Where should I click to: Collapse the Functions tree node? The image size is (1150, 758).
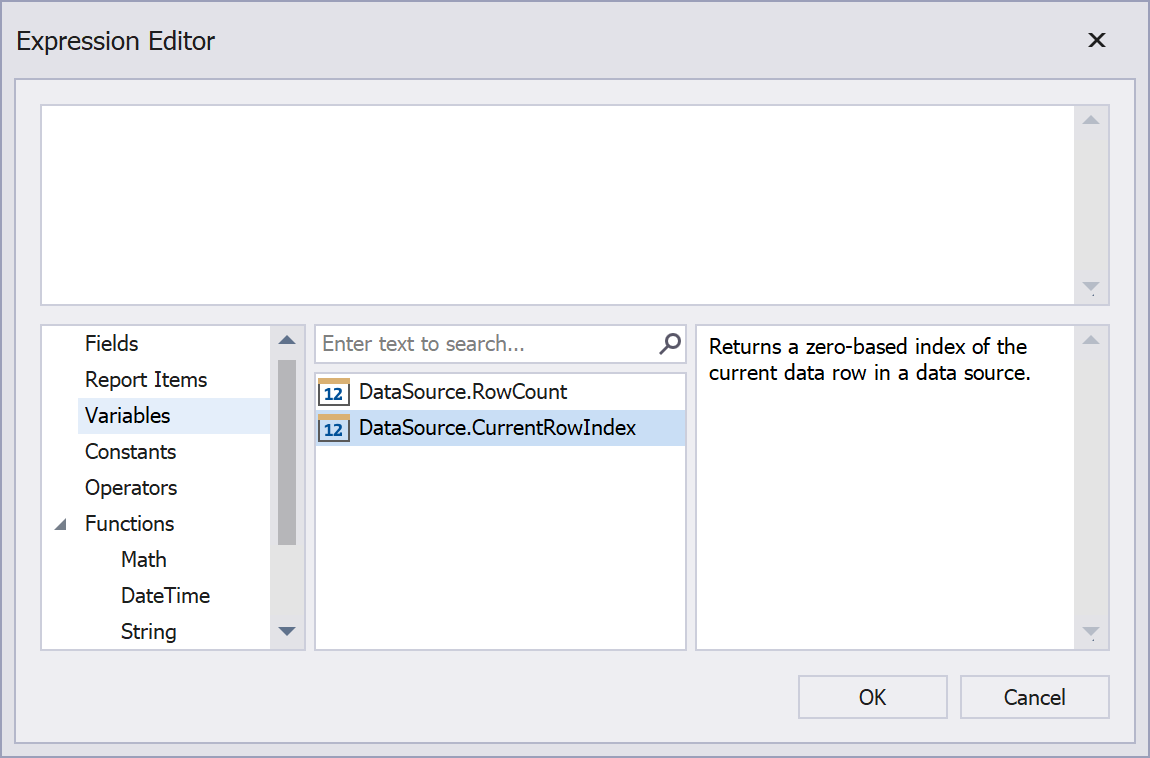62,525
